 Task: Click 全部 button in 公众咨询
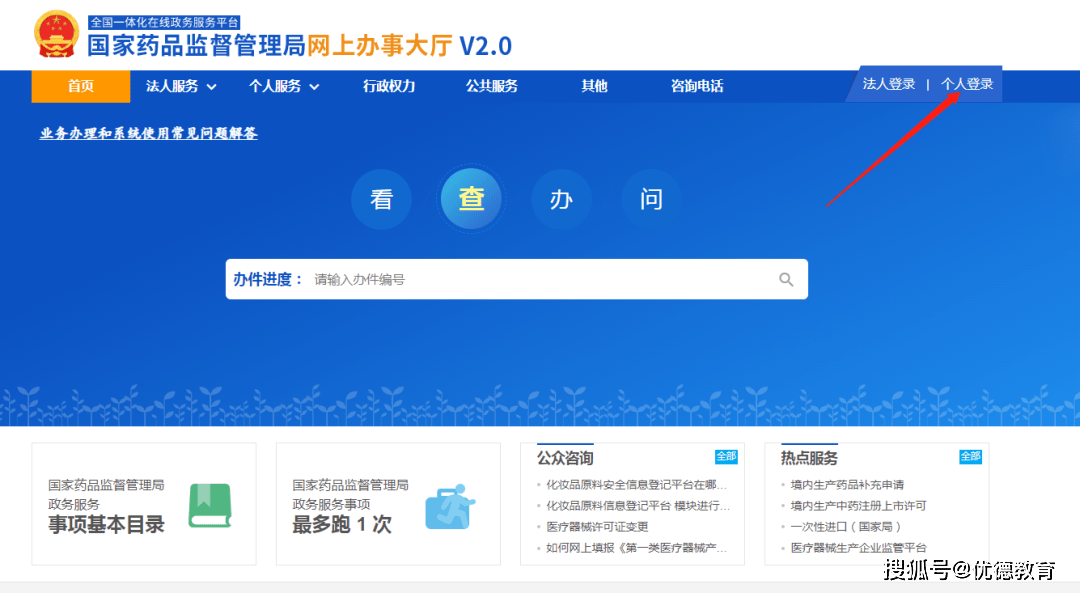click(x=726, y=457)
